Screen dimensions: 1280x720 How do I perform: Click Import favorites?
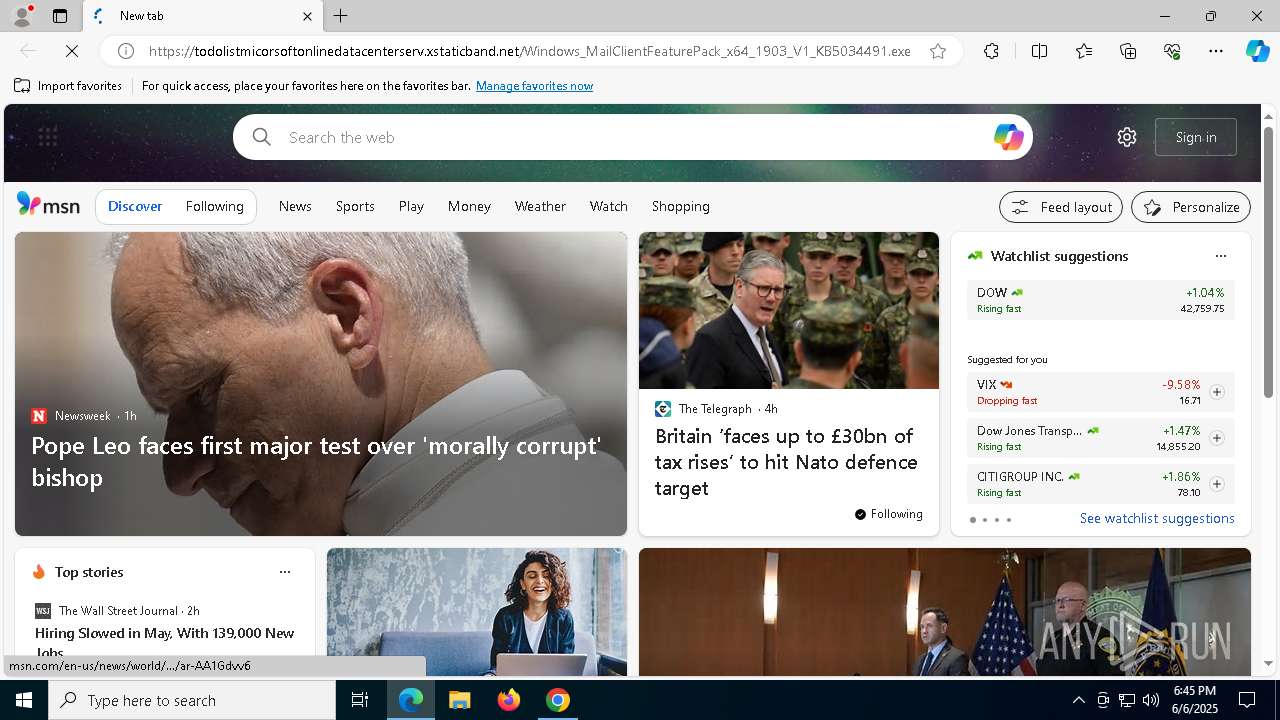(68, 86)
